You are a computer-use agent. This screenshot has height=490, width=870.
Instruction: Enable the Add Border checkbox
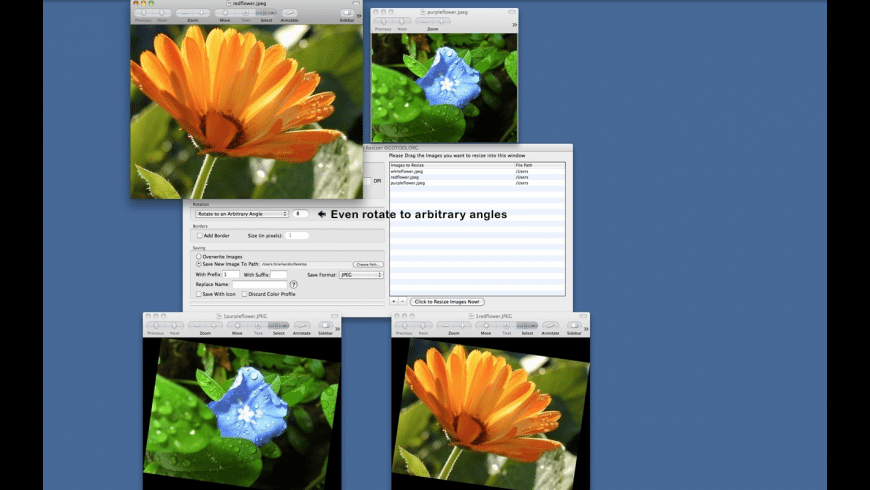199,235
